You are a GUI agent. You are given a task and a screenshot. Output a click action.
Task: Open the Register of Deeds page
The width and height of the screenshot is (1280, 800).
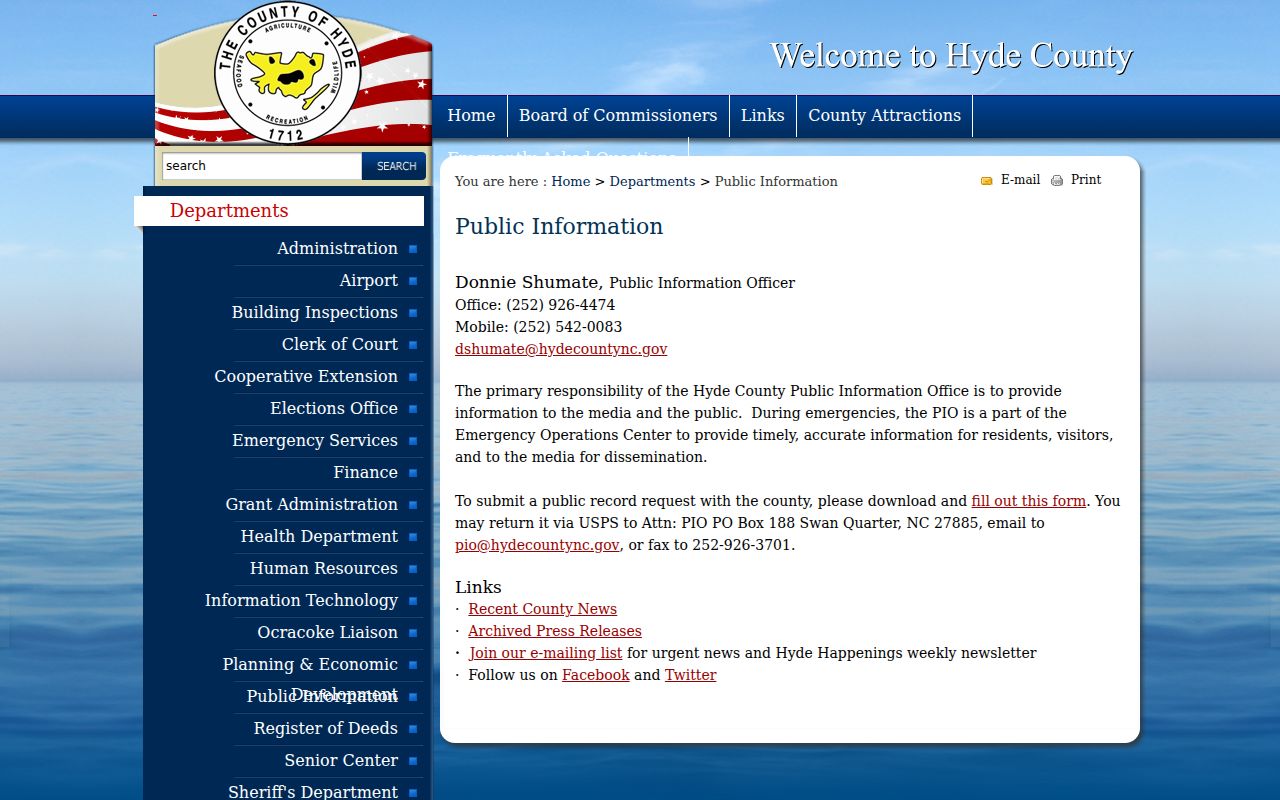pos(326,728)
